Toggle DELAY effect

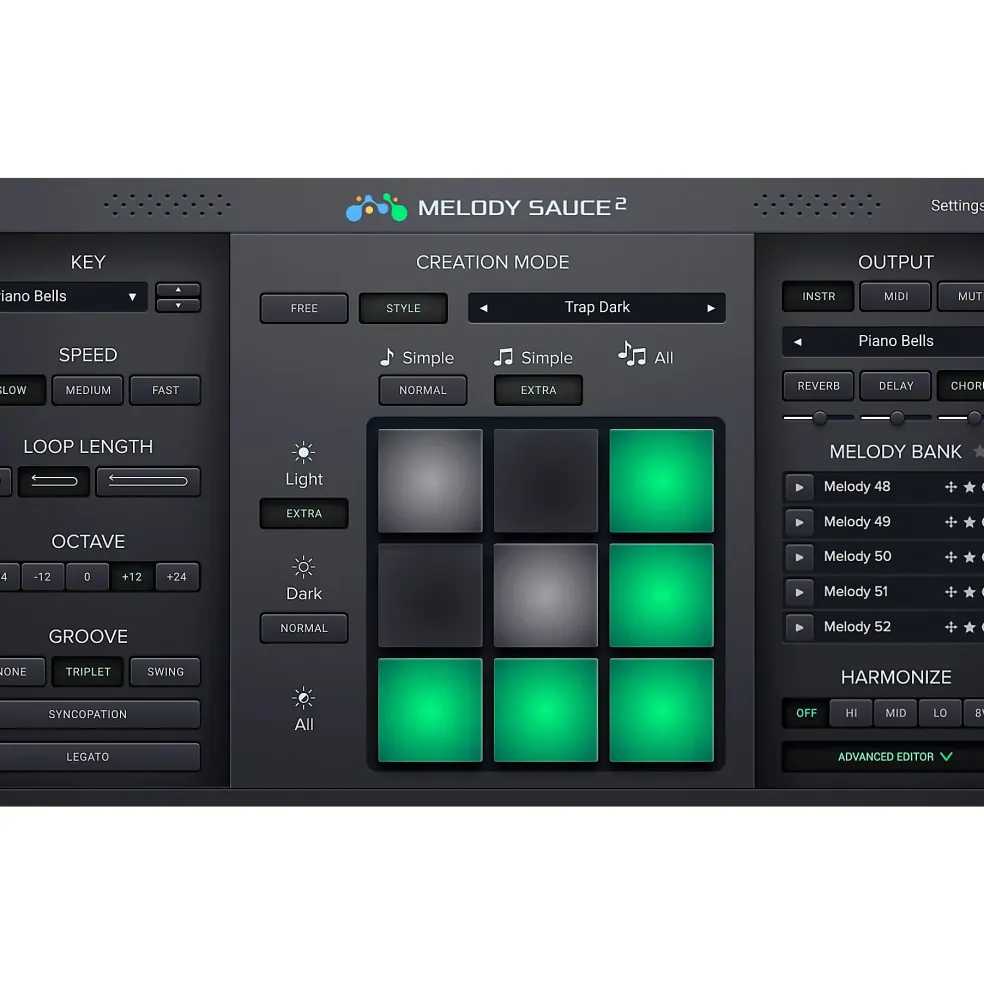click(896, 386)
